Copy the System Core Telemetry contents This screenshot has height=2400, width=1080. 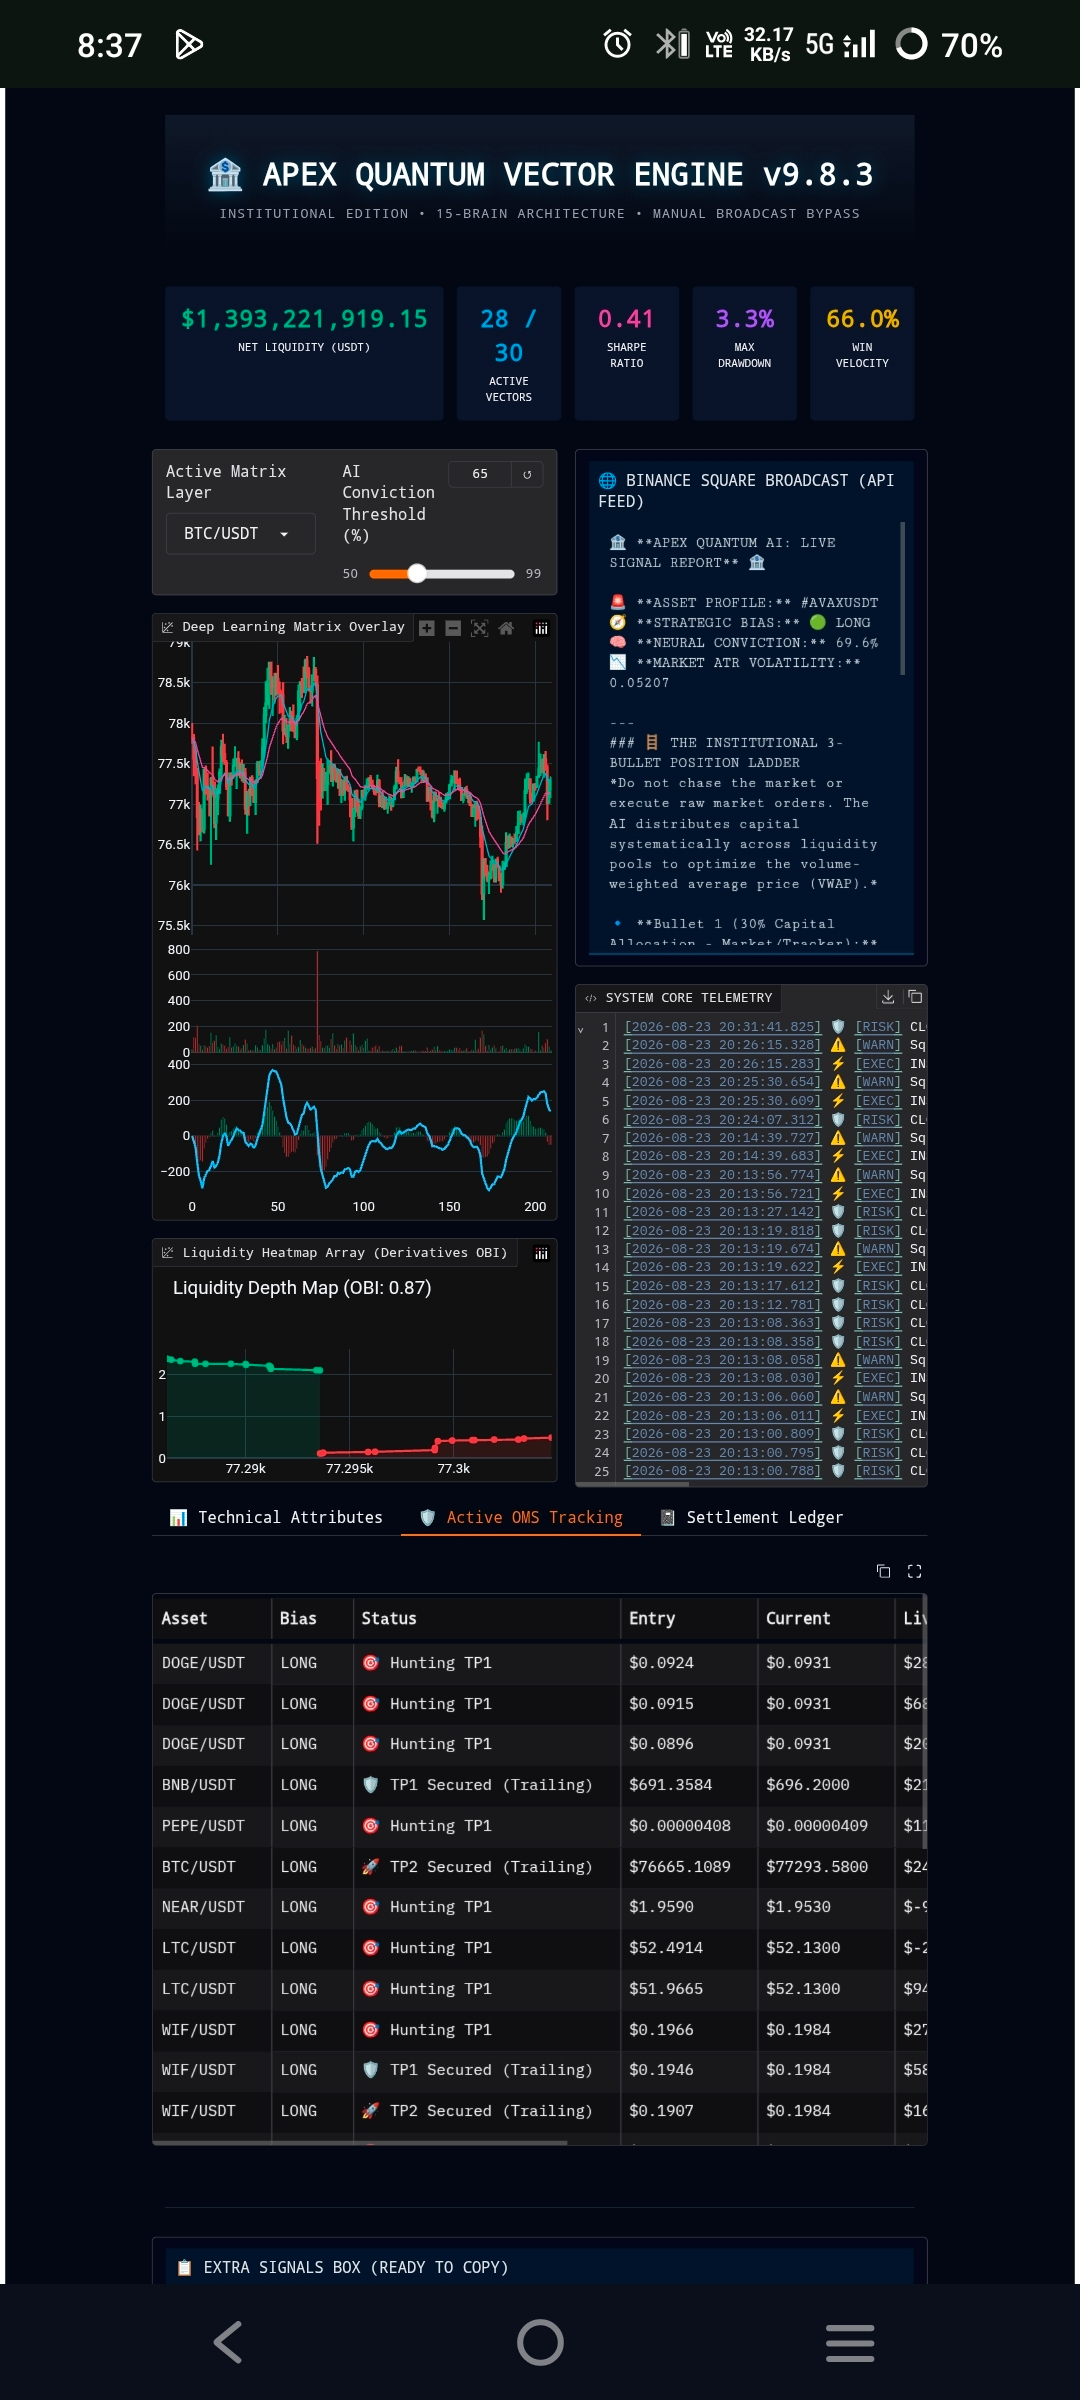[915, 997]
